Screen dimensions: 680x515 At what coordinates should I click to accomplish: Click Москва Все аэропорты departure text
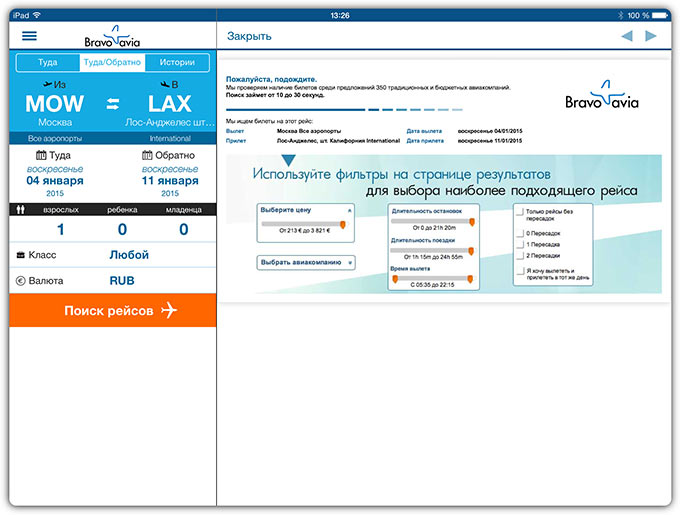[x=309, y=131]
